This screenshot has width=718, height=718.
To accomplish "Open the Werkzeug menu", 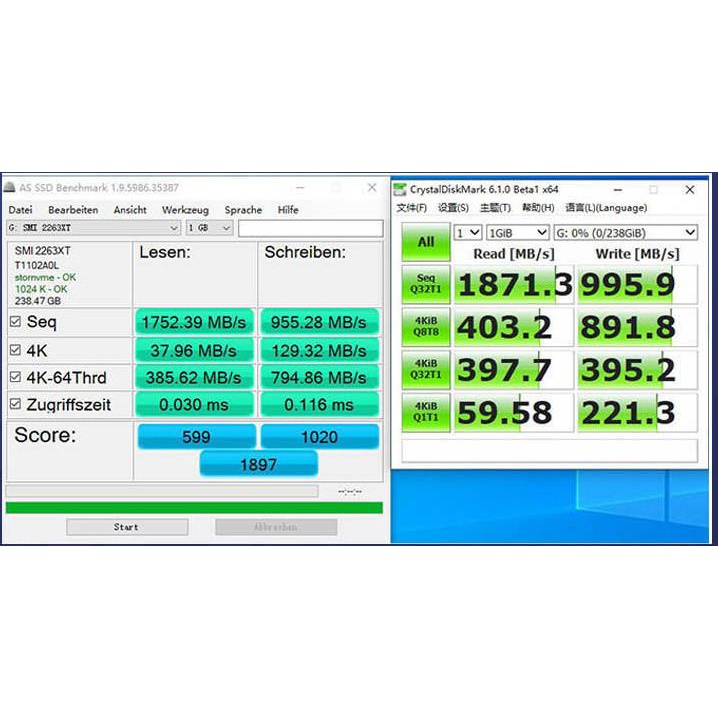I will 185,210.
